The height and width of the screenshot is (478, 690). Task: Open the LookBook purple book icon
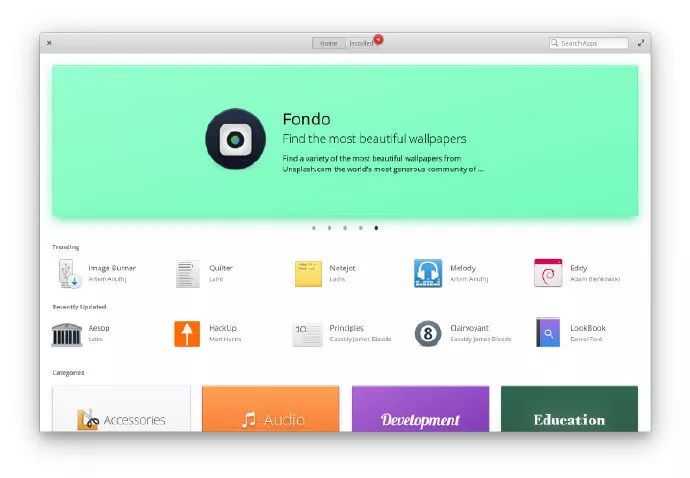[548, 332]
